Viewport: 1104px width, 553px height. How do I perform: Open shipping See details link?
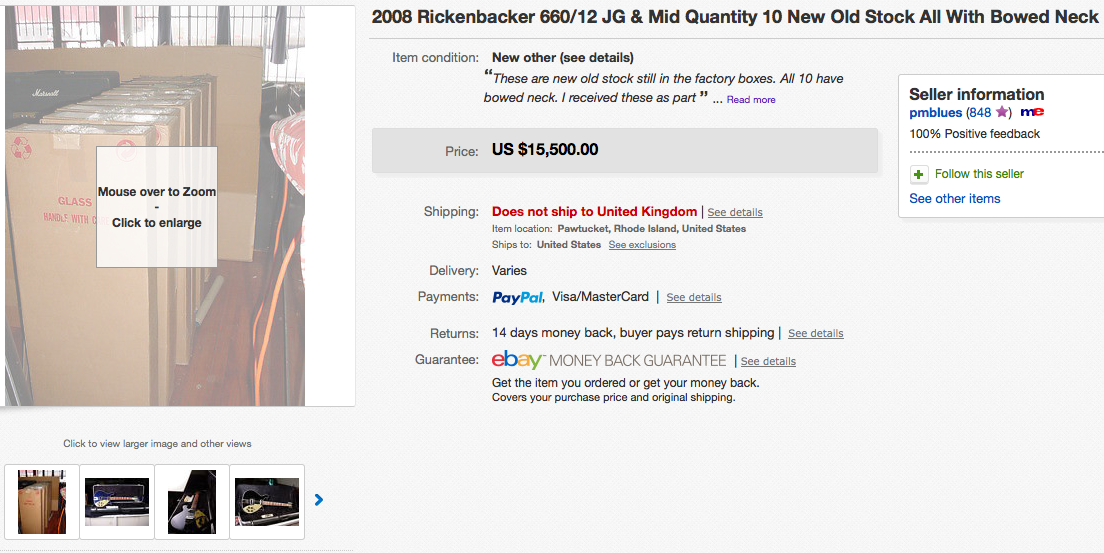pyautogui.click(x=735, y=212)
